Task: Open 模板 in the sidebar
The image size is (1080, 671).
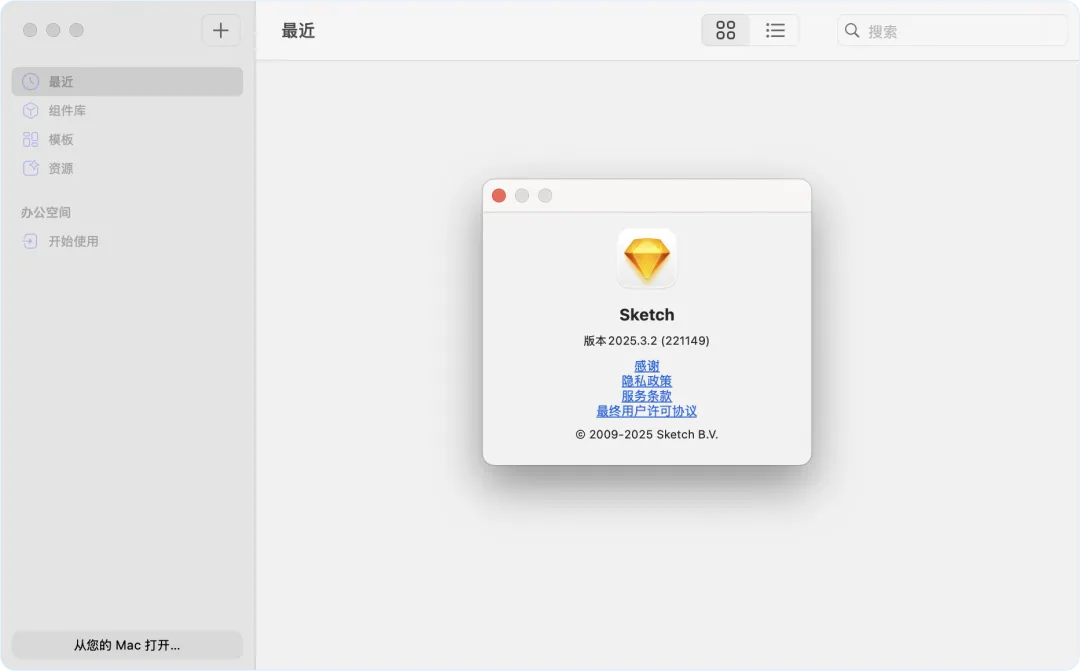Action: tap(127, 139)
